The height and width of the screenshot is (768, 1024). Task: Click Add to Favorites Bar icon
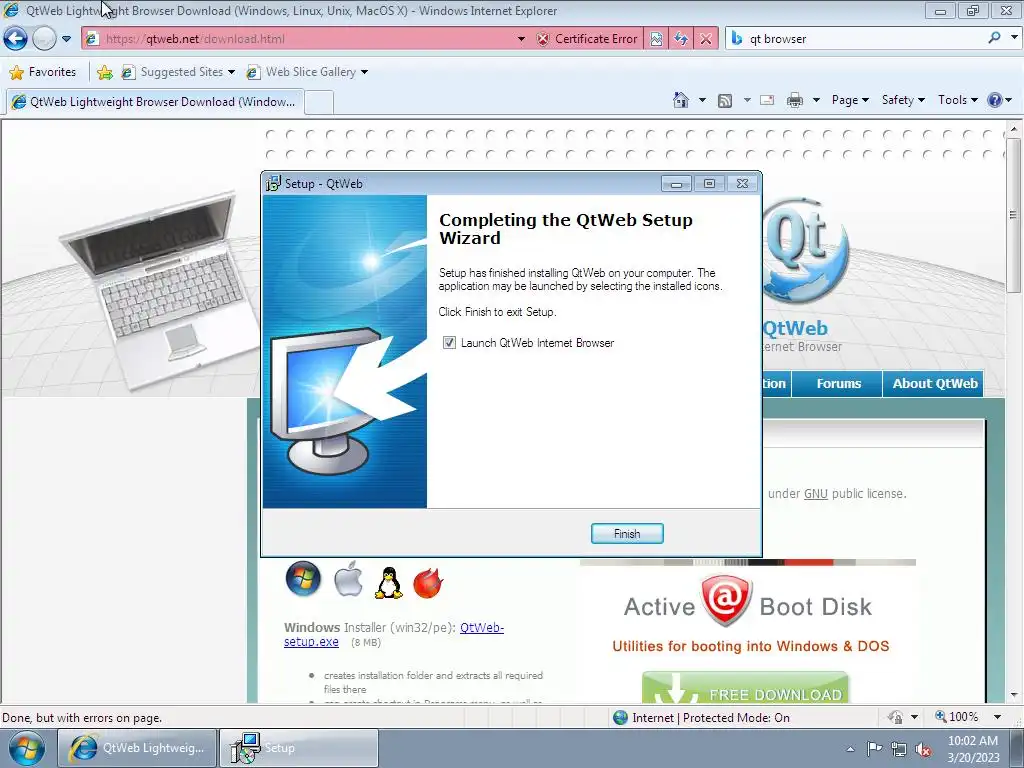click(104, 72)
